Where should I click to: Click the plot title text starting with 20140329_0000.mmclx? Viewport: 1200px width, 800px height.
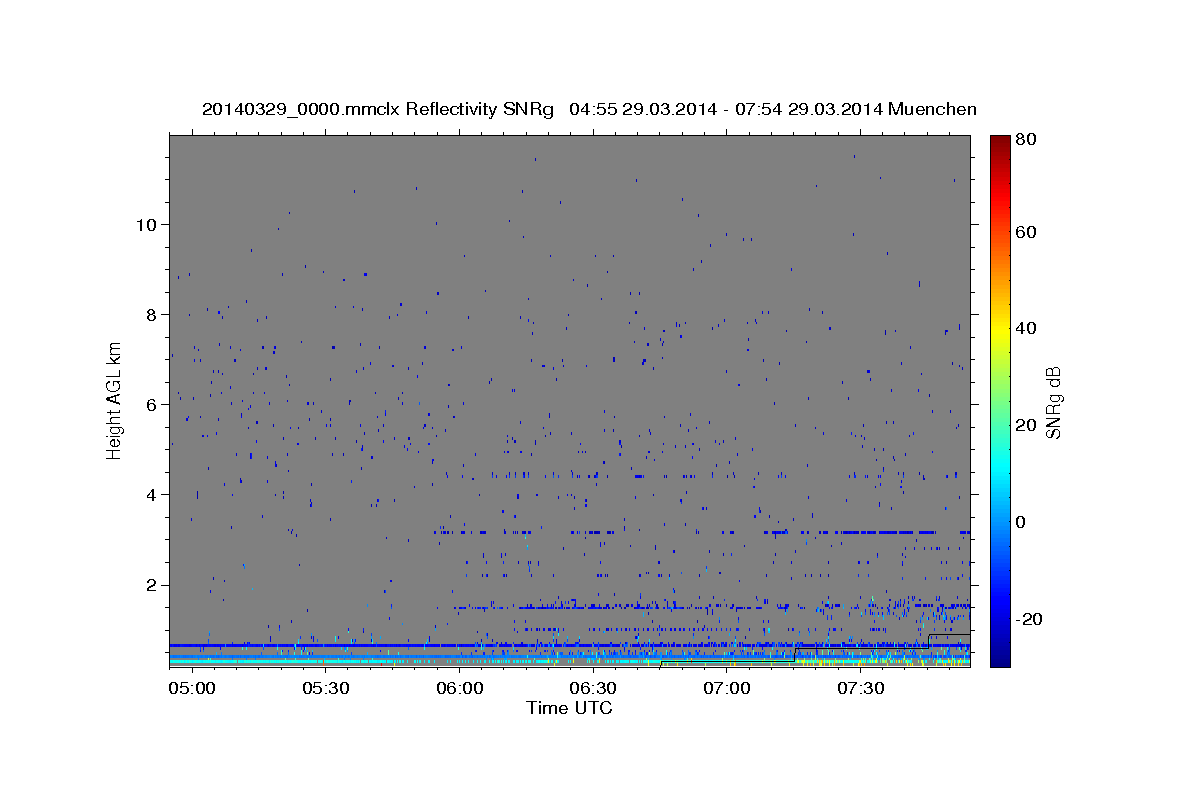coord(589,109)
